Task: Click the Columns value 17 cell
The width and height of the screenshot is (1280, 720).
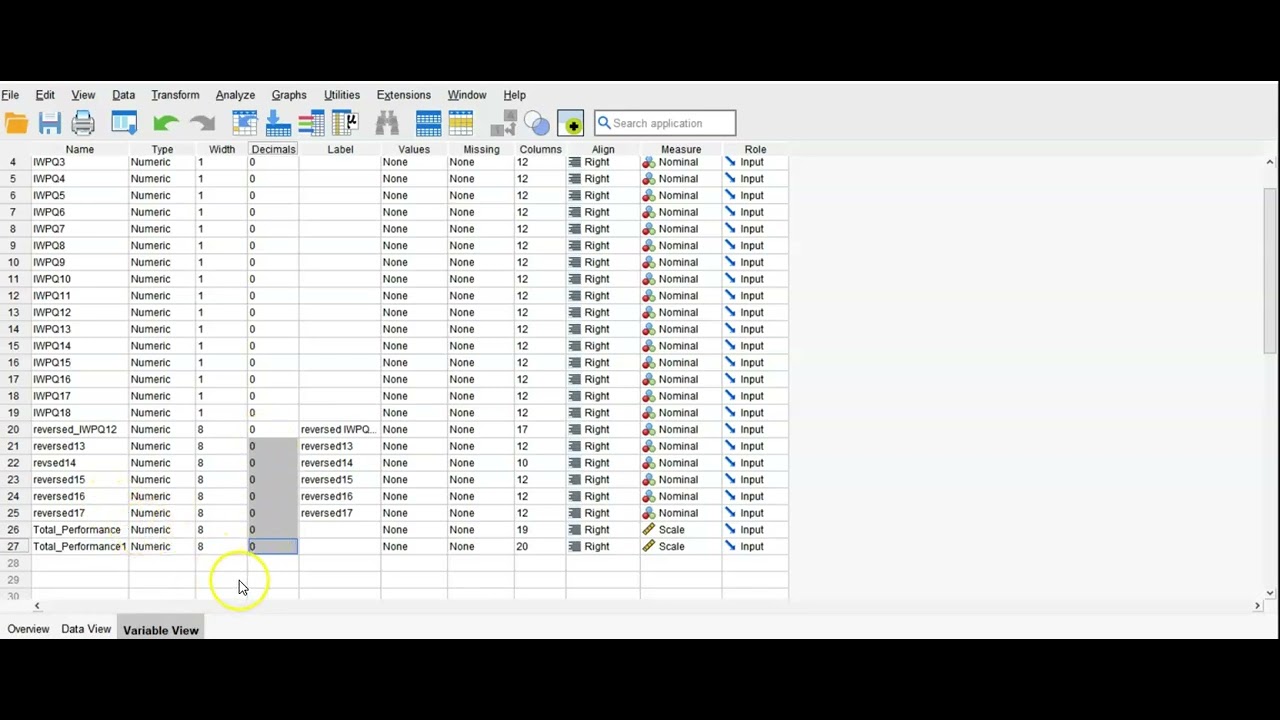Action: [540, 429]
